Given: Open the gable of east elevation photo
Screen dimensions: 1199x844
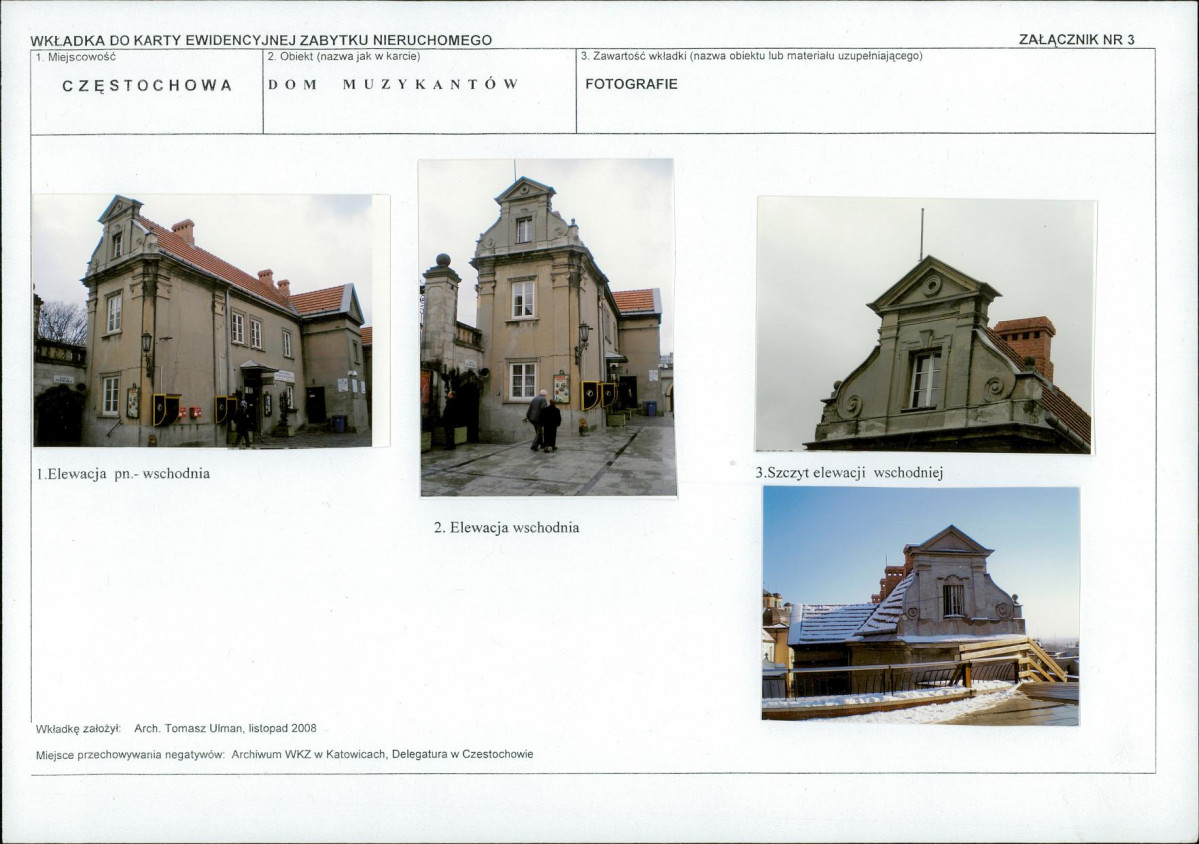Looking at the screenshot, I should pyautogui.click(x=925, y=330).
